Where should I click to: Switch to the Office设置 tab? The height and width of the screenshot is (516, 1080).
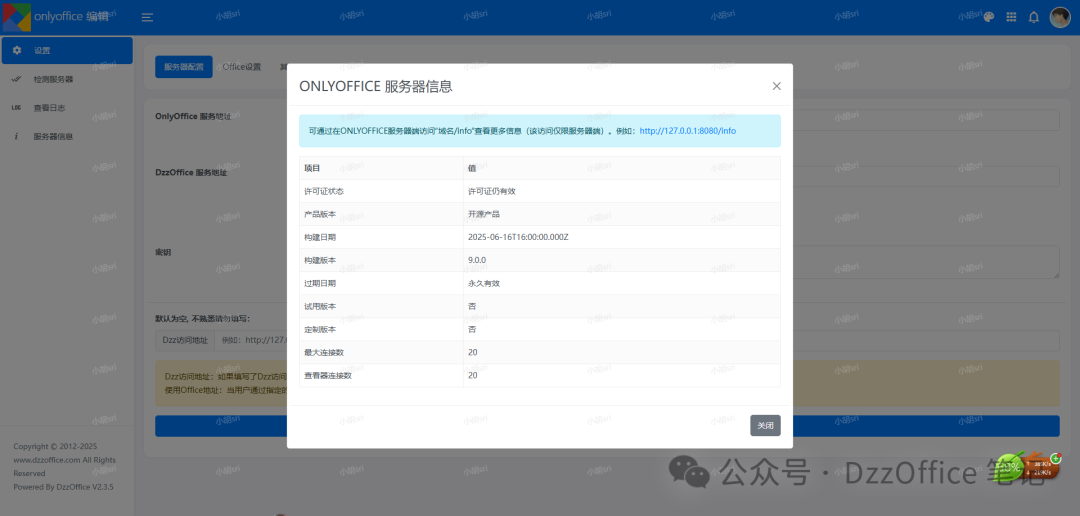pyautogui.click(x=242, y=67)
